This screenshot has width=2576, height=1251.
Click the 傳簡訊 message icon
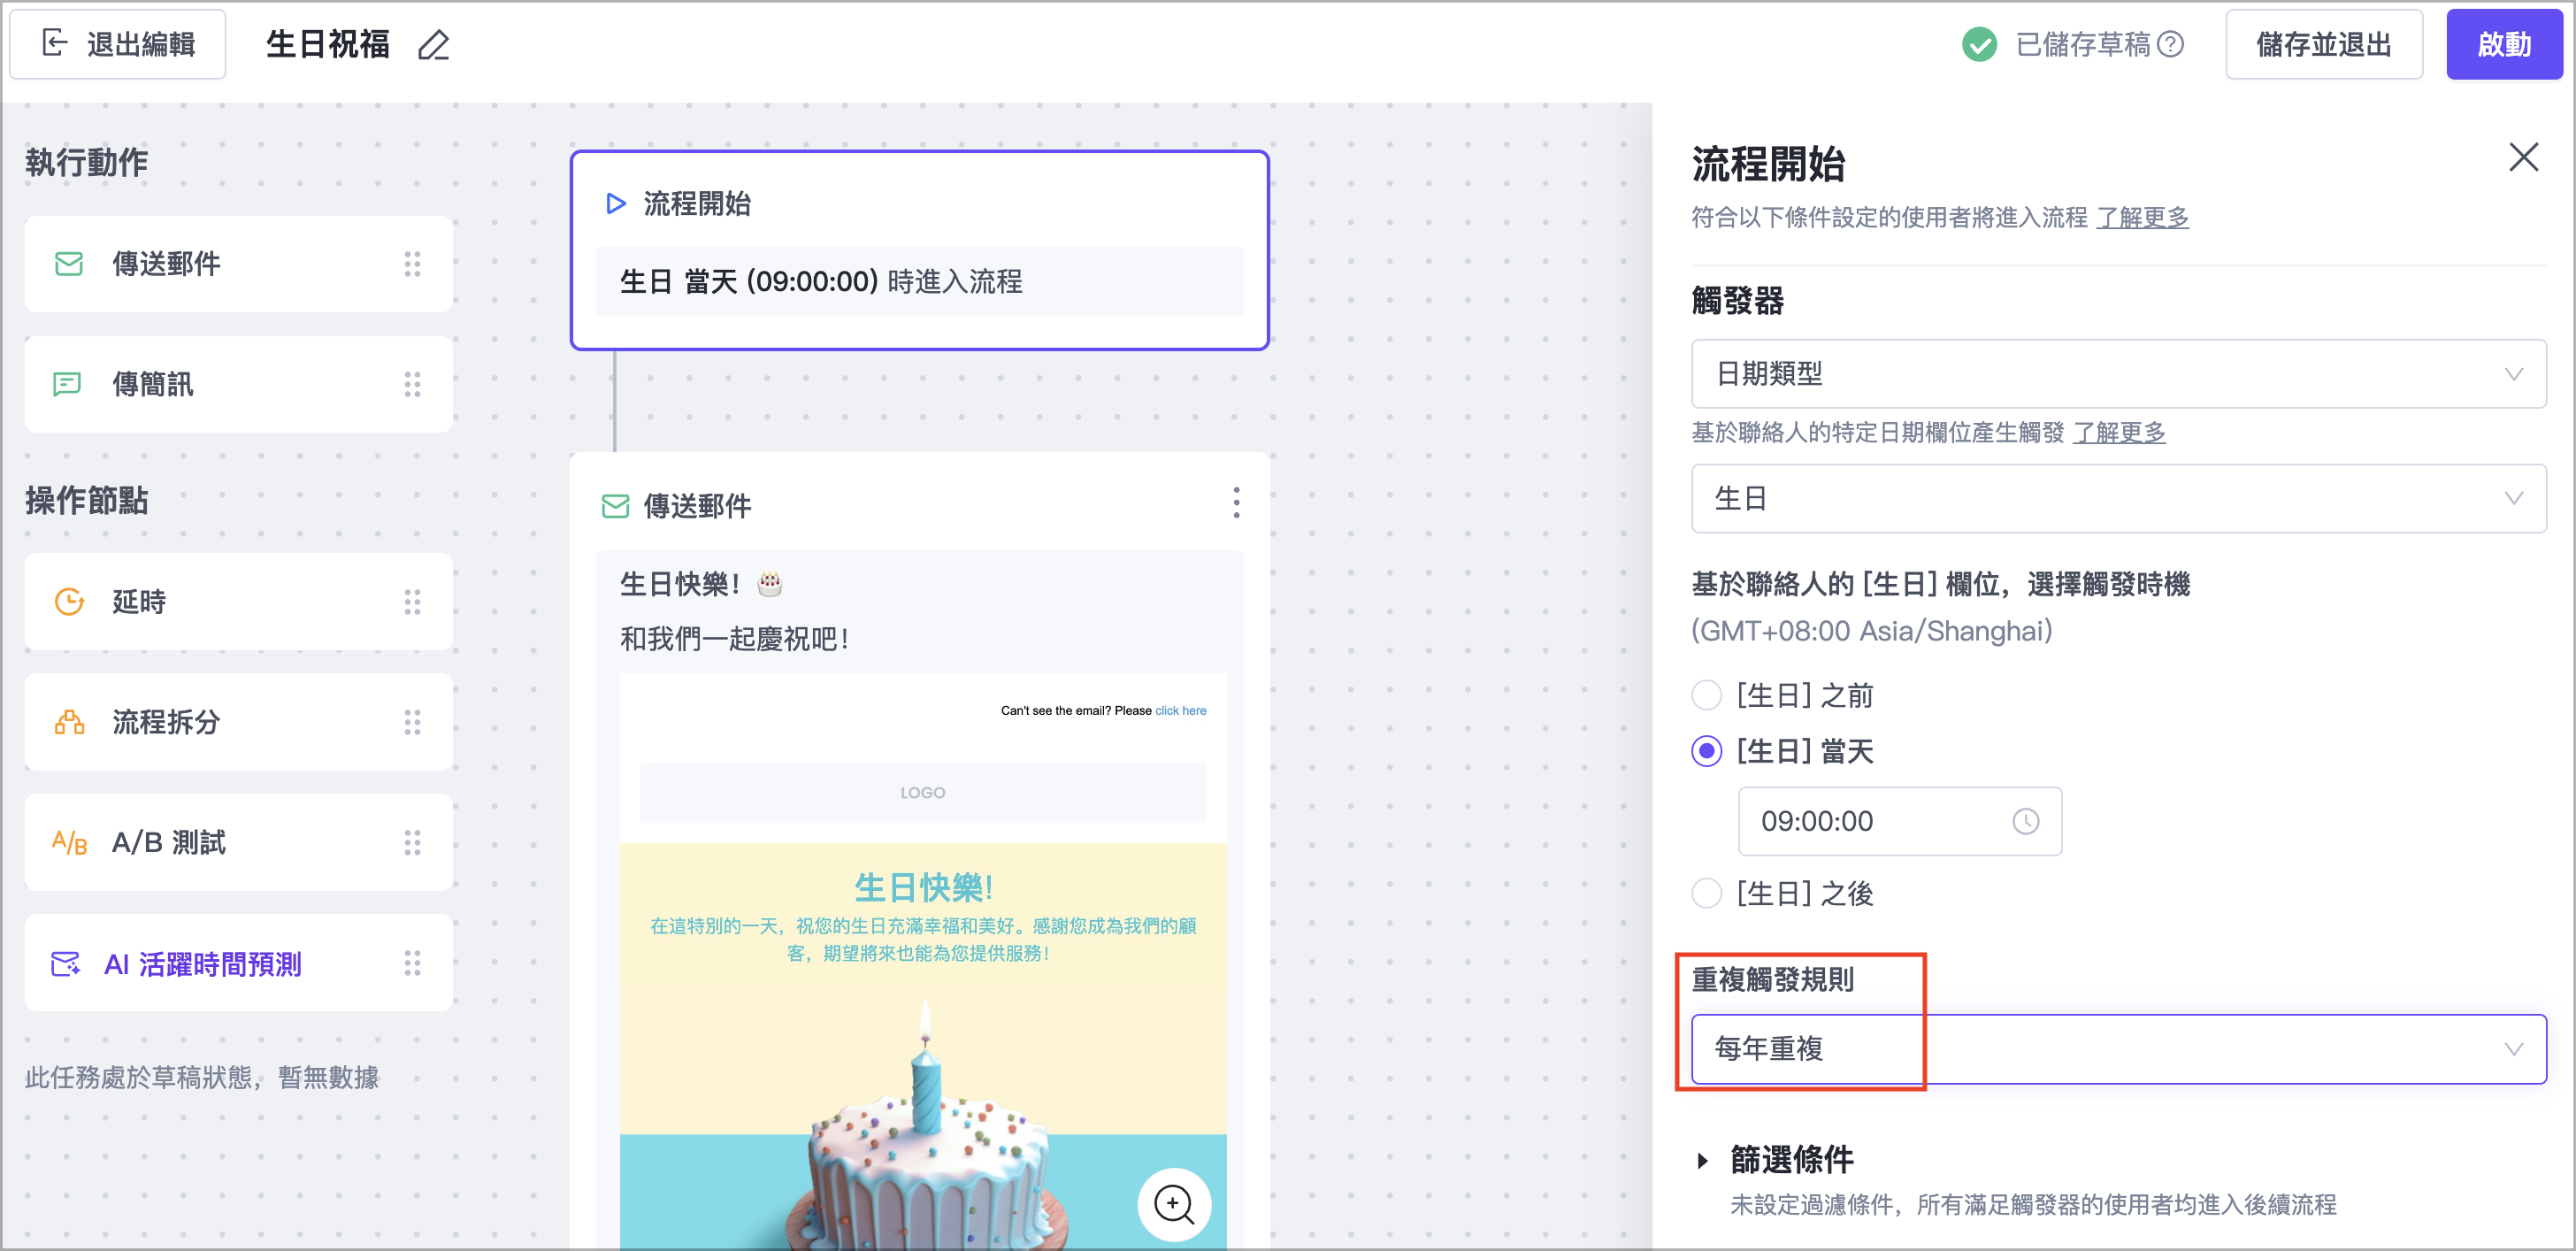click(x=67, y=384)
